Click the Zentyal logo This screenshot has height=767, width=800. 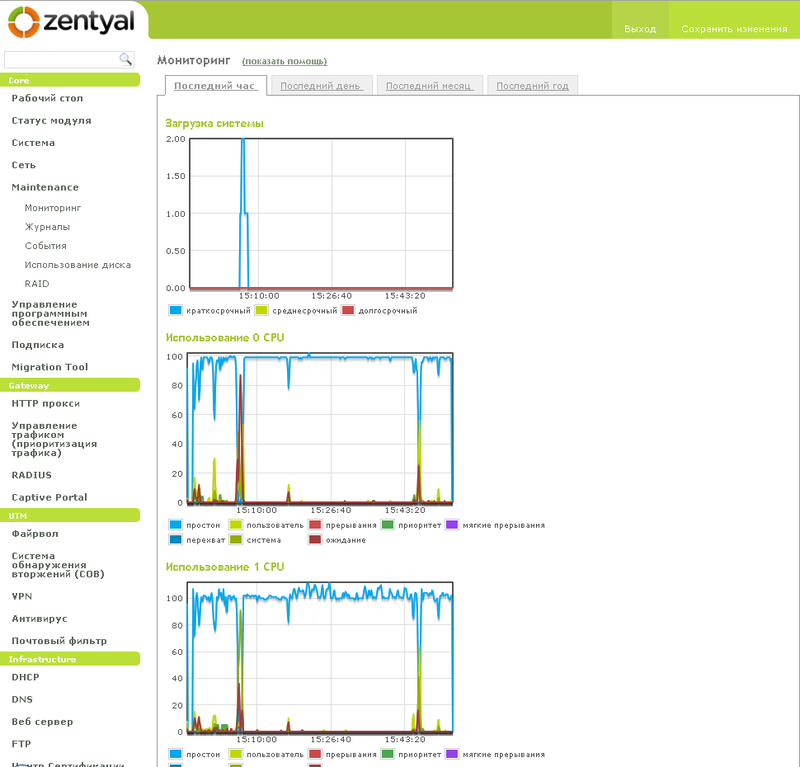click(70, 20)
